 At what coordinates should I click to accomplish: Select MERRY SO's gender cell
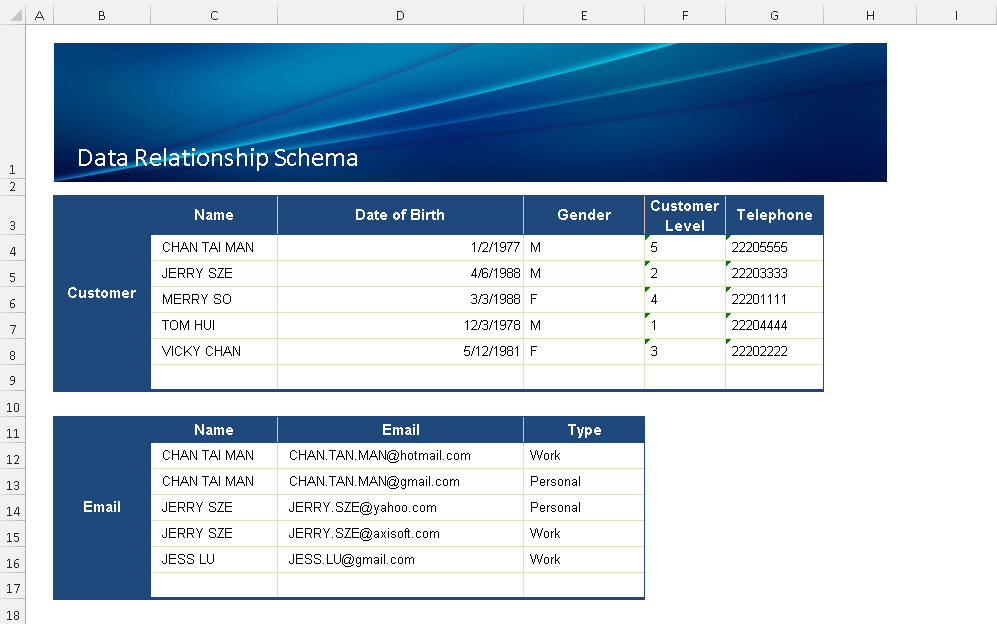[584, 300]
